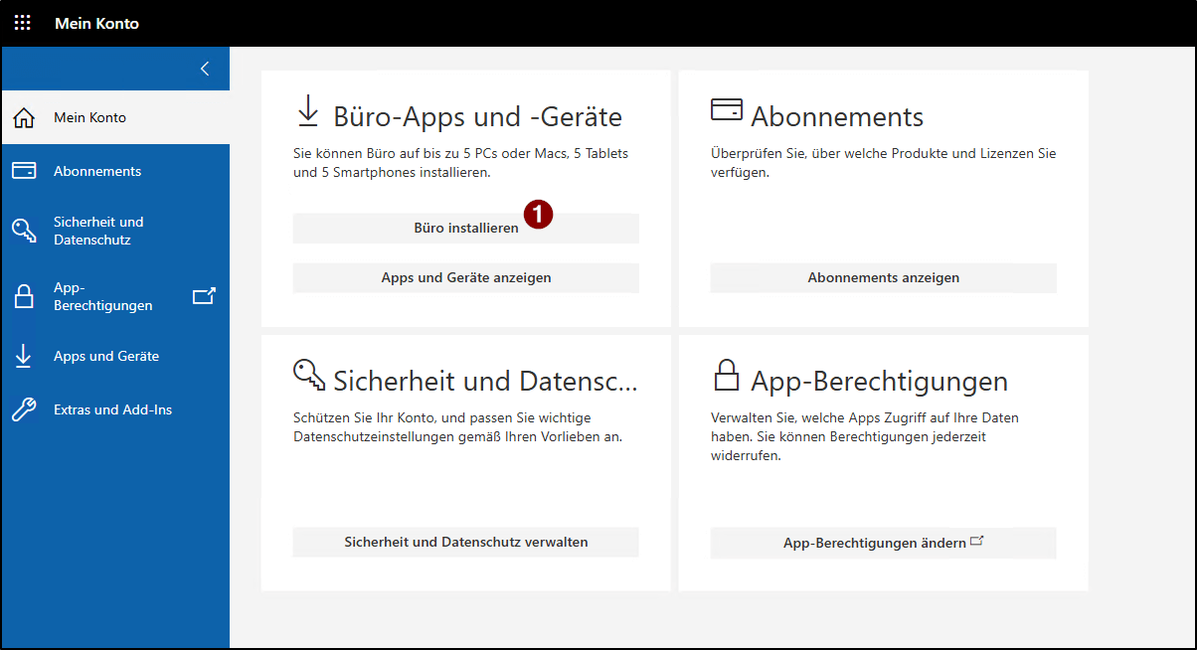Viewport: 1197px width, 650px height.
Task: Click the home icon beside Mein Konto
Action: 24,118
